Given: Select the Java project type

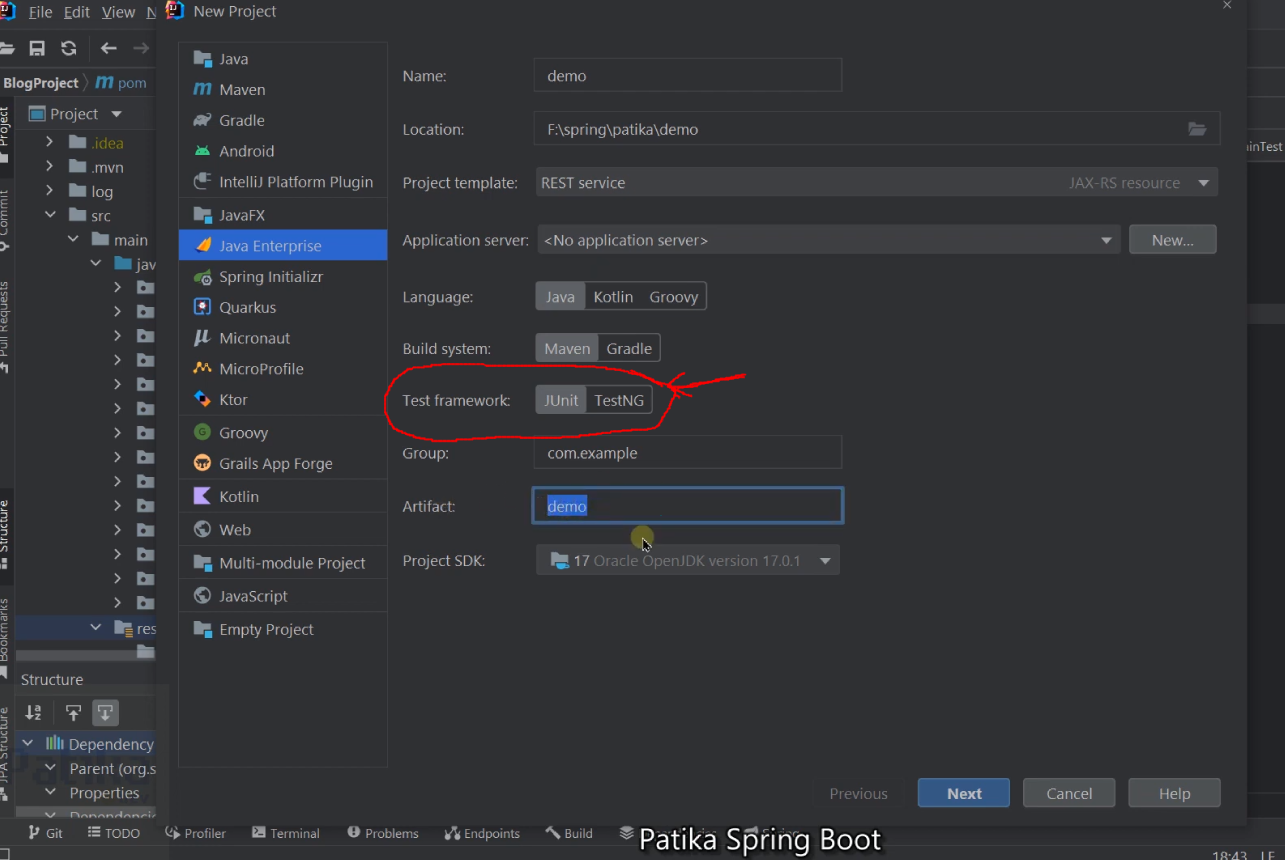Looking at the screenshot, I should tap(282, 59).
